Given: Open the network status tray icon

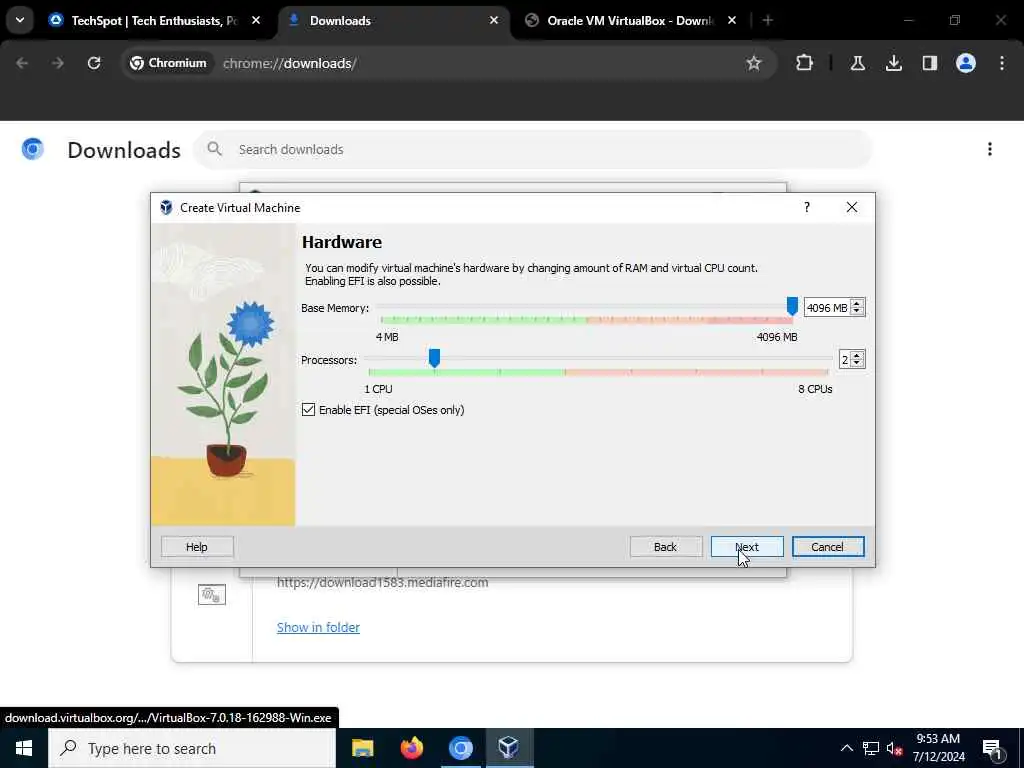Looking at the screenshot, I should click(871, 748).
